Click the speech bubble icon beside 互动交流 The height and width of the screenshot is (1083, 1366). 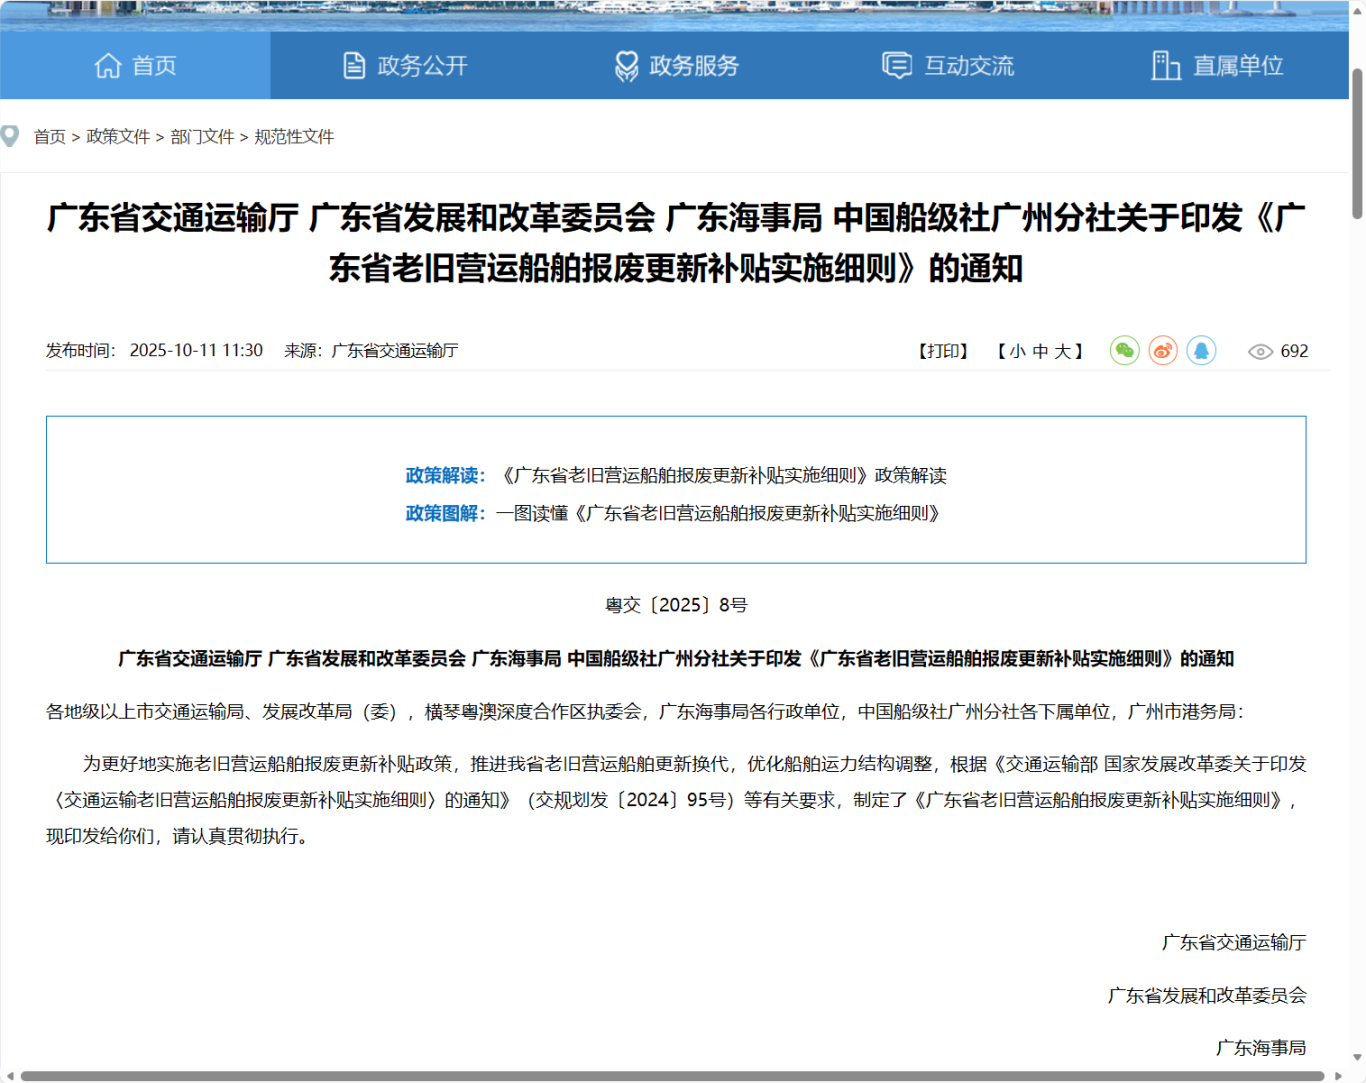click(x=897, y=65)
